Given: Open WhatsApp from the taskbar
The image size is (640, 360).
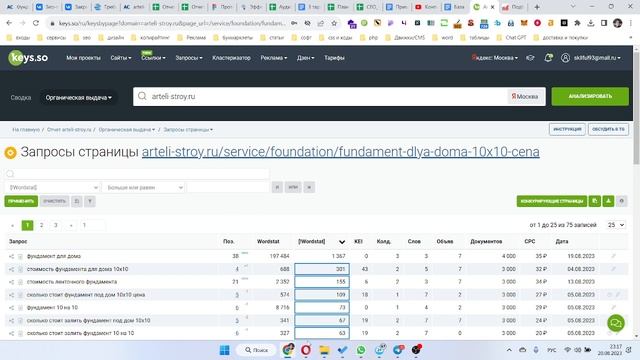Looking at the screenshot, I should (x=361, y=350).
